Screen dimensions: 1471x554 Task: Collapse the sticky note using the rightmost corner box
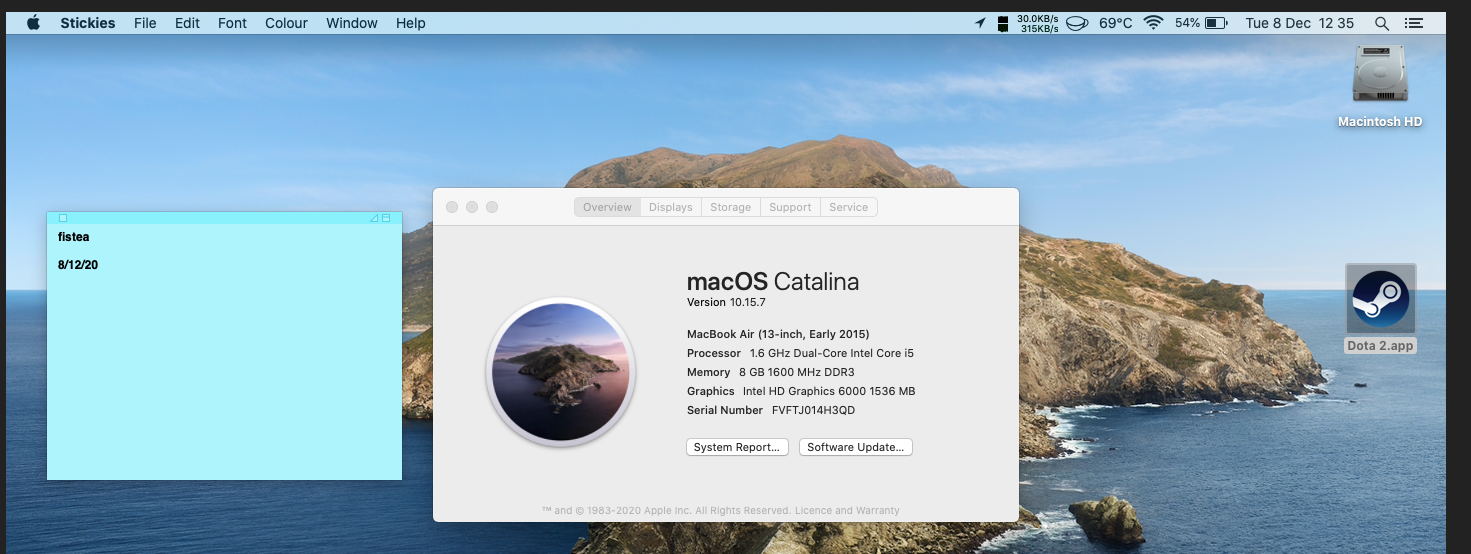click(386, 218)
